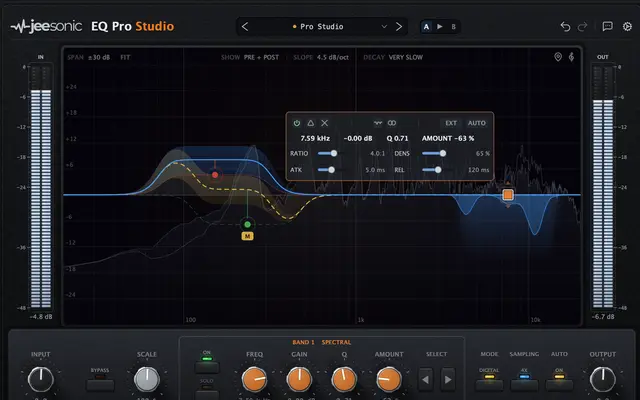This screenshot has width=640, height=400.
Task: Change the SPAN ±30 dB setting
Action: 89,57
